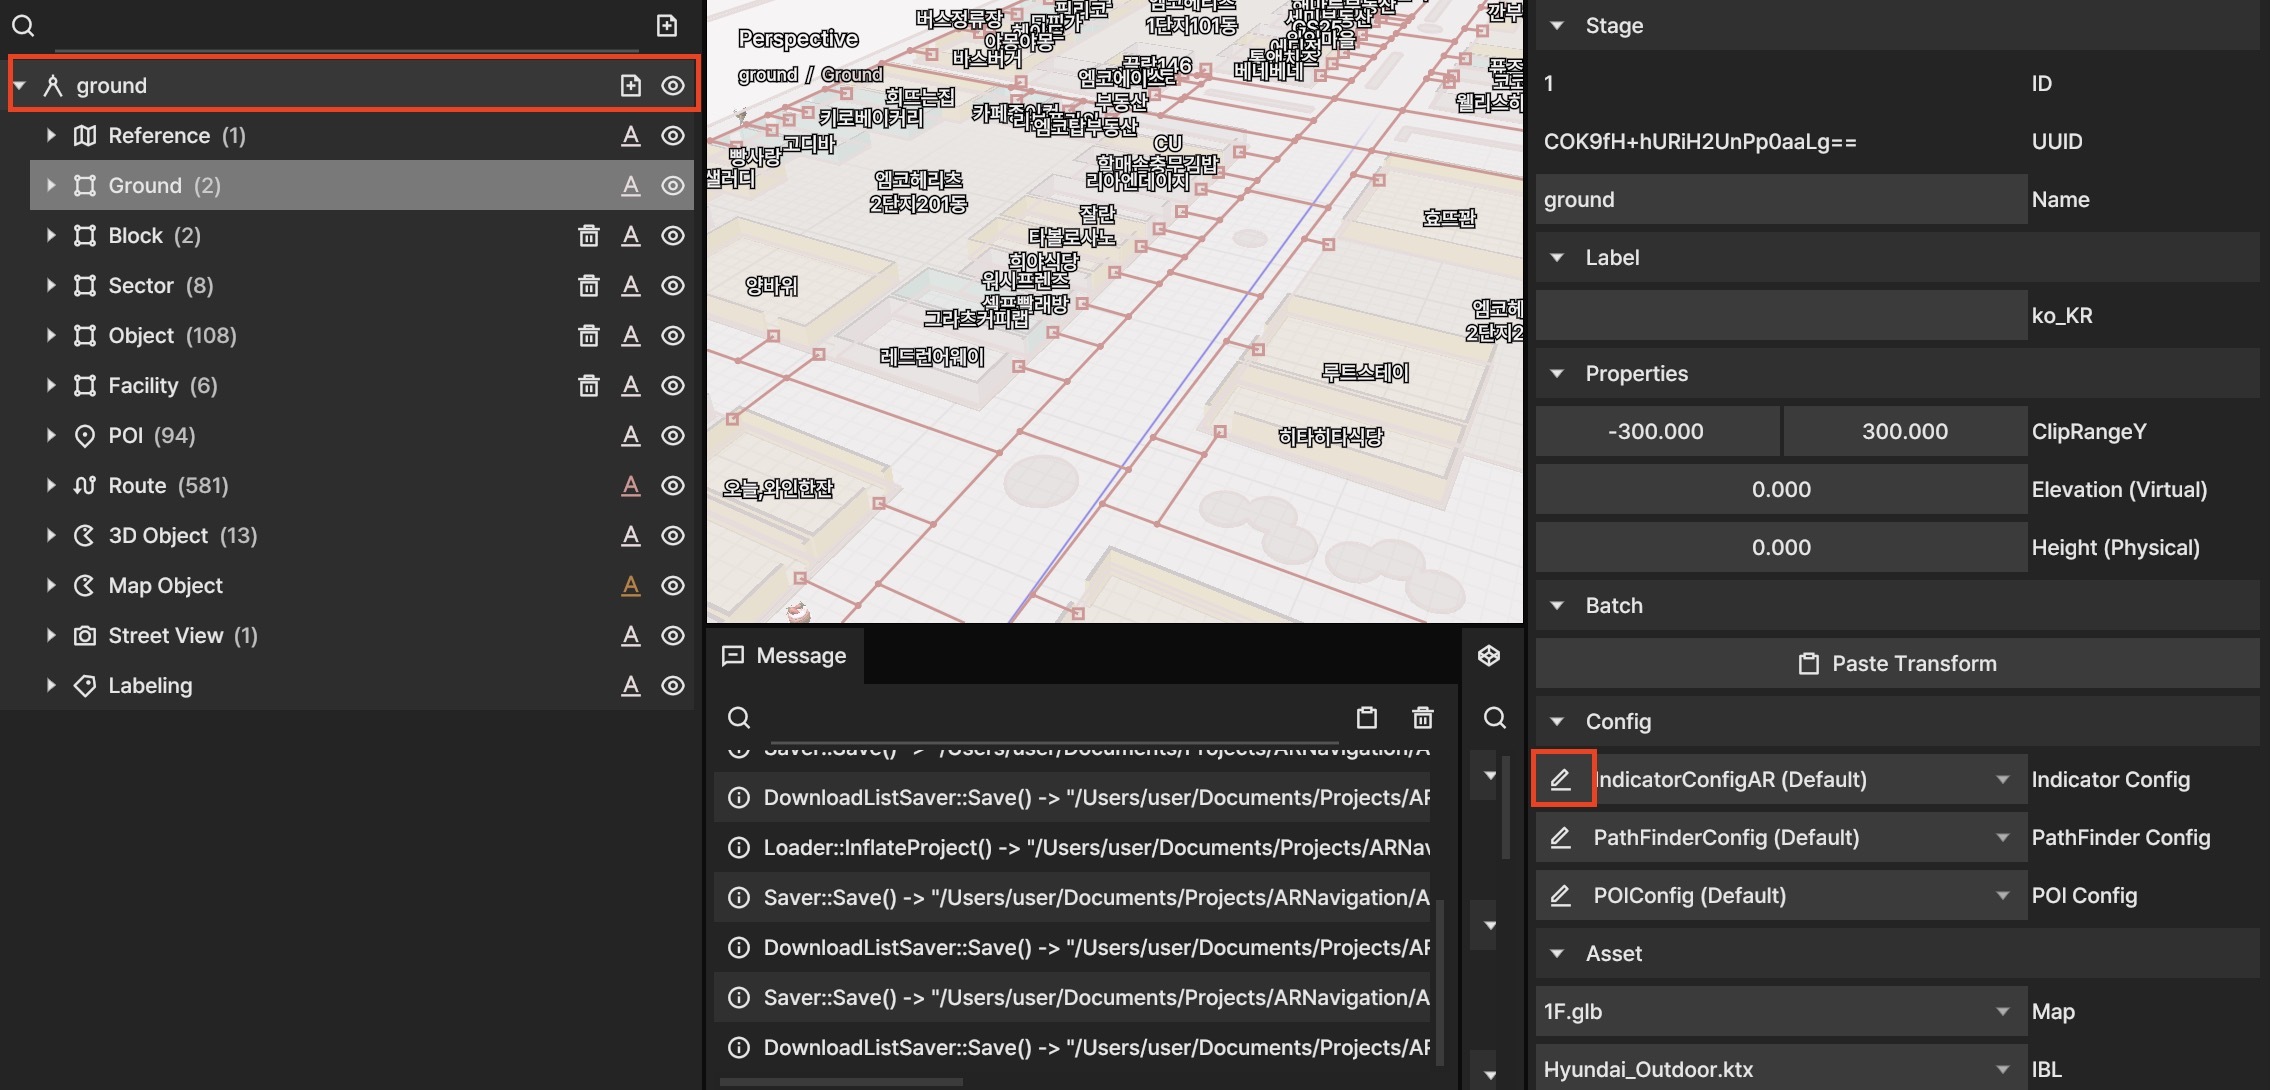Click the 3D cube icon beside Message panel
This screenshot has width=2270, height=1090.
coord(1489,655)
